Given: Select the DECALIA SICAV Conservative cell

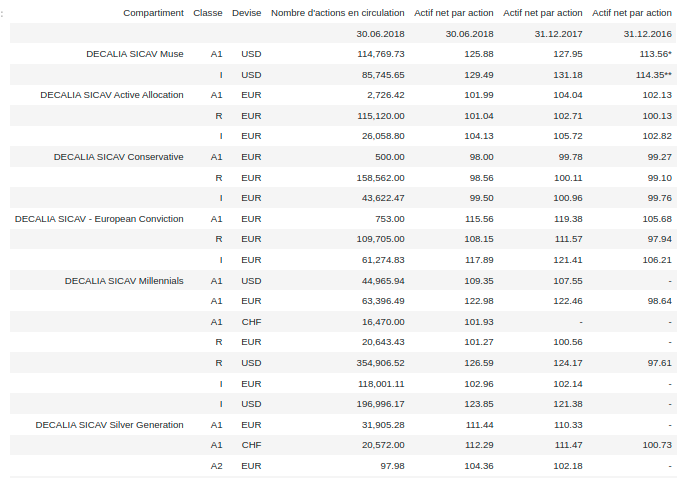Looking at the screenshot, I should coord(118,157).
